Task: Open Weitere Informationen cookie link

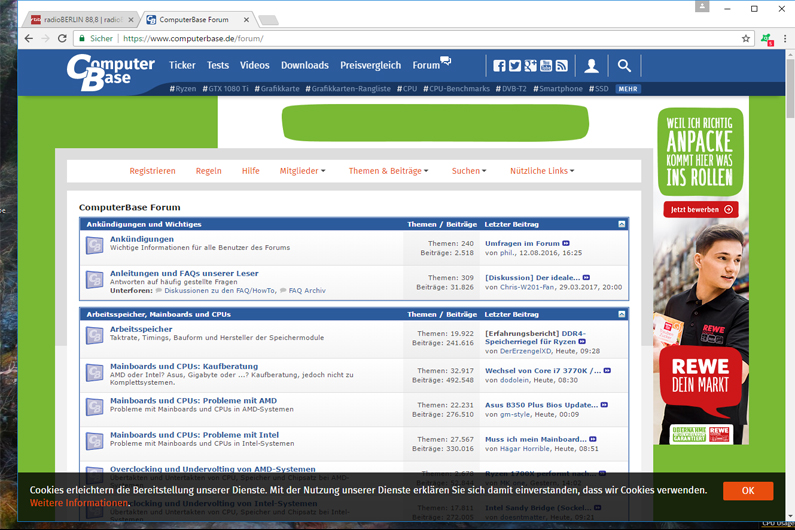Action: pos(79,503)
